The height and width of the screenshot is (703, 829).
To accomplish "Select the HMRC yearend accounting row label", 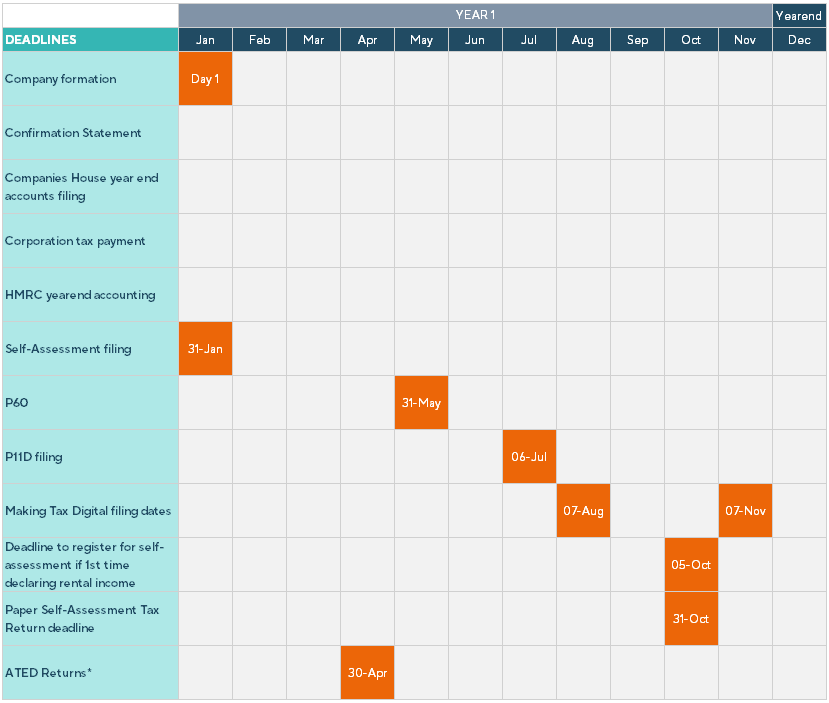I will coord(80,295).
